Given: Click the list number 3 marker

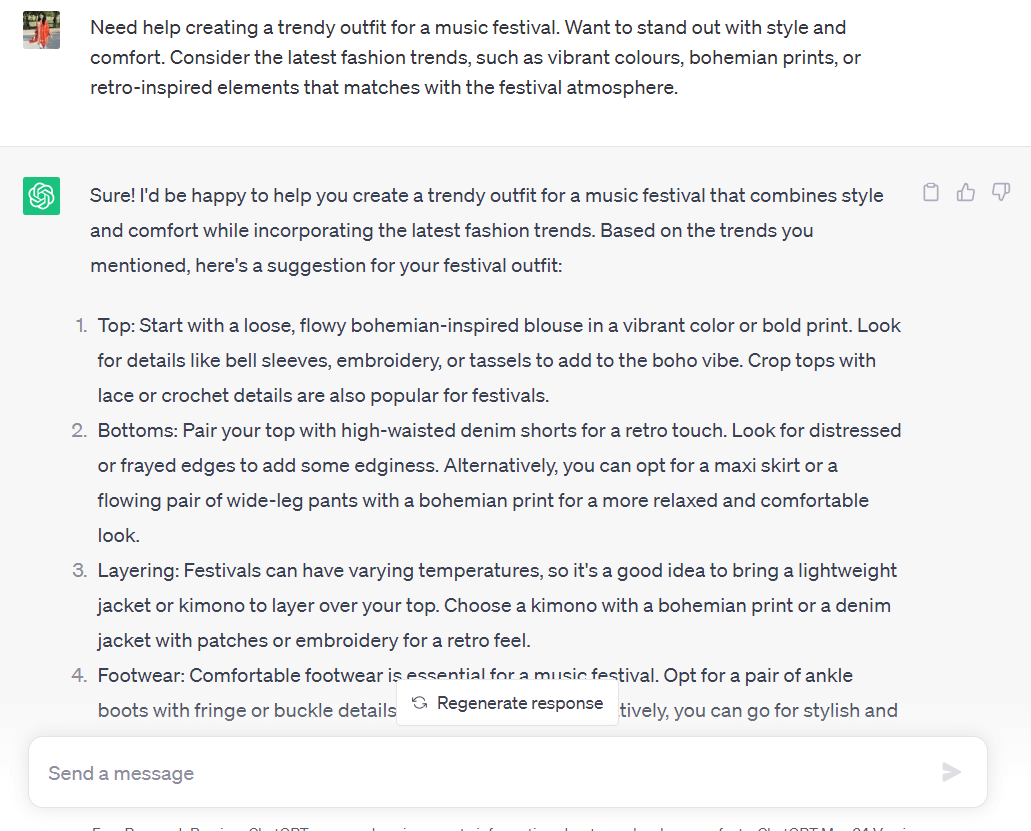Looking at the screenshot, I should 80,571.
